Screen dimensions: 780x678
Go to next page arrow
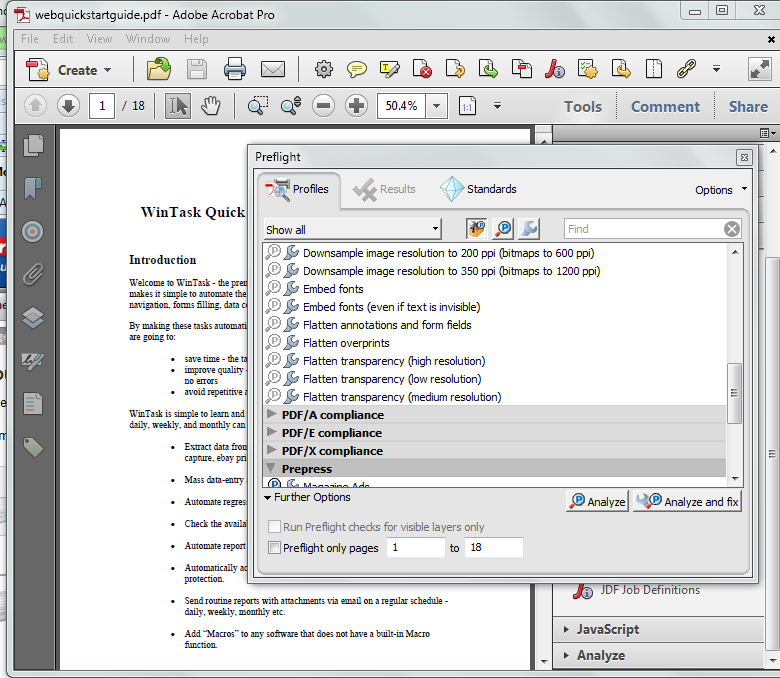[x=68, y=105]
